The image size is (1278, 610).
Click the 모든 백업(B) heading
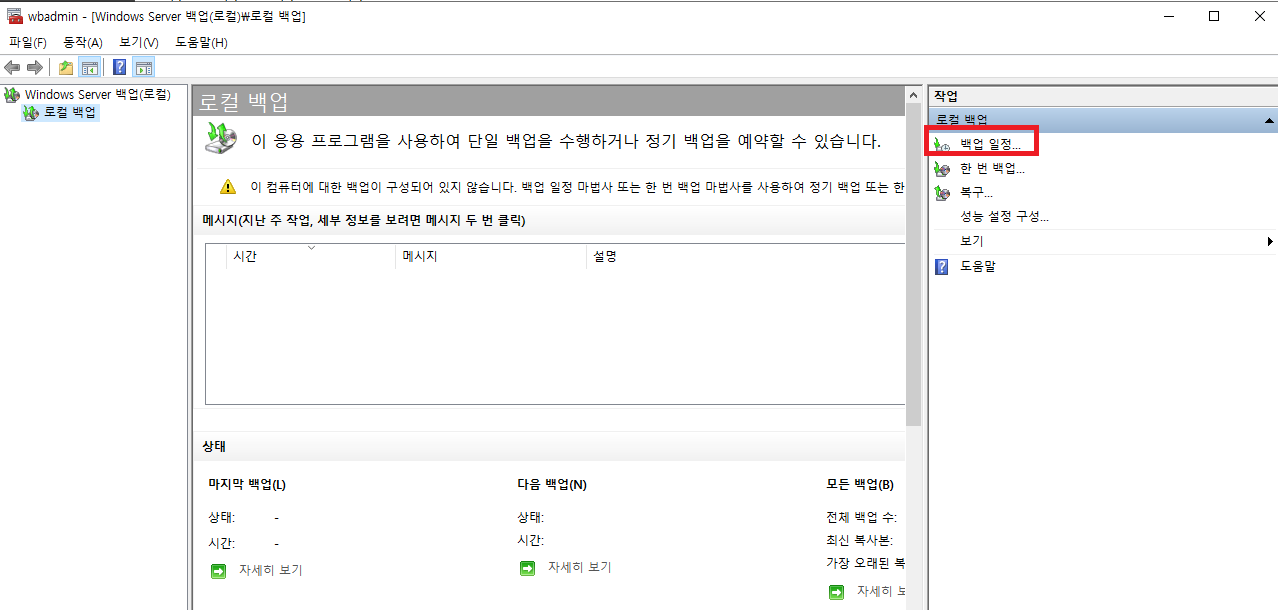click(x=860, y=484)
